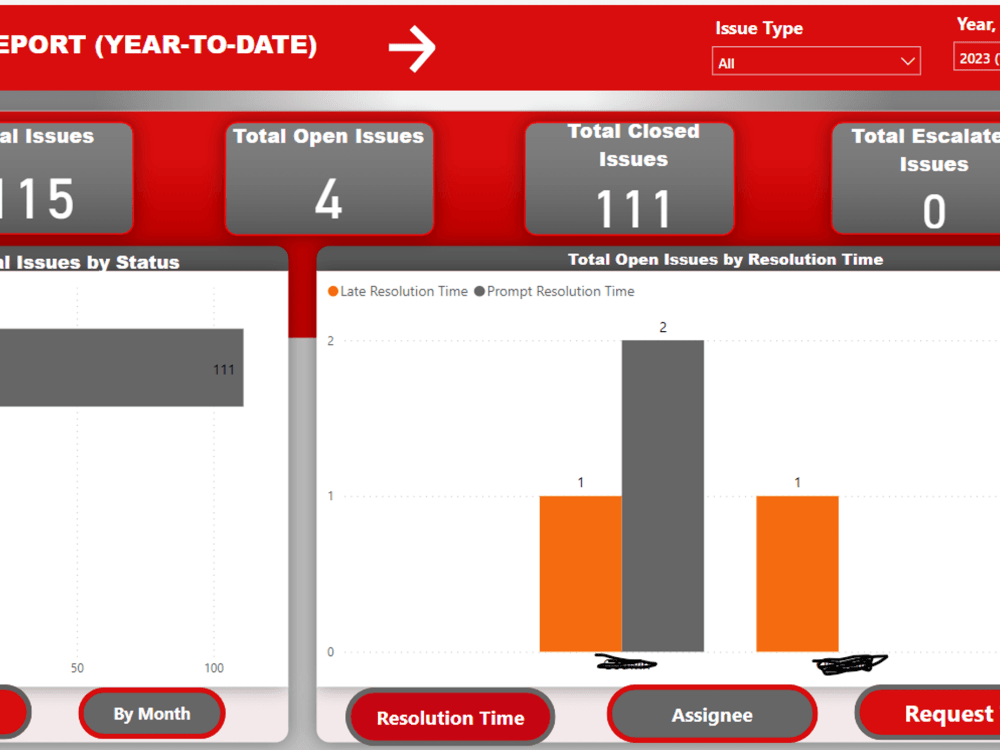Click the gray Prompt Resolution legend dot
The image size is (1000, 750).
pos(477,291)
